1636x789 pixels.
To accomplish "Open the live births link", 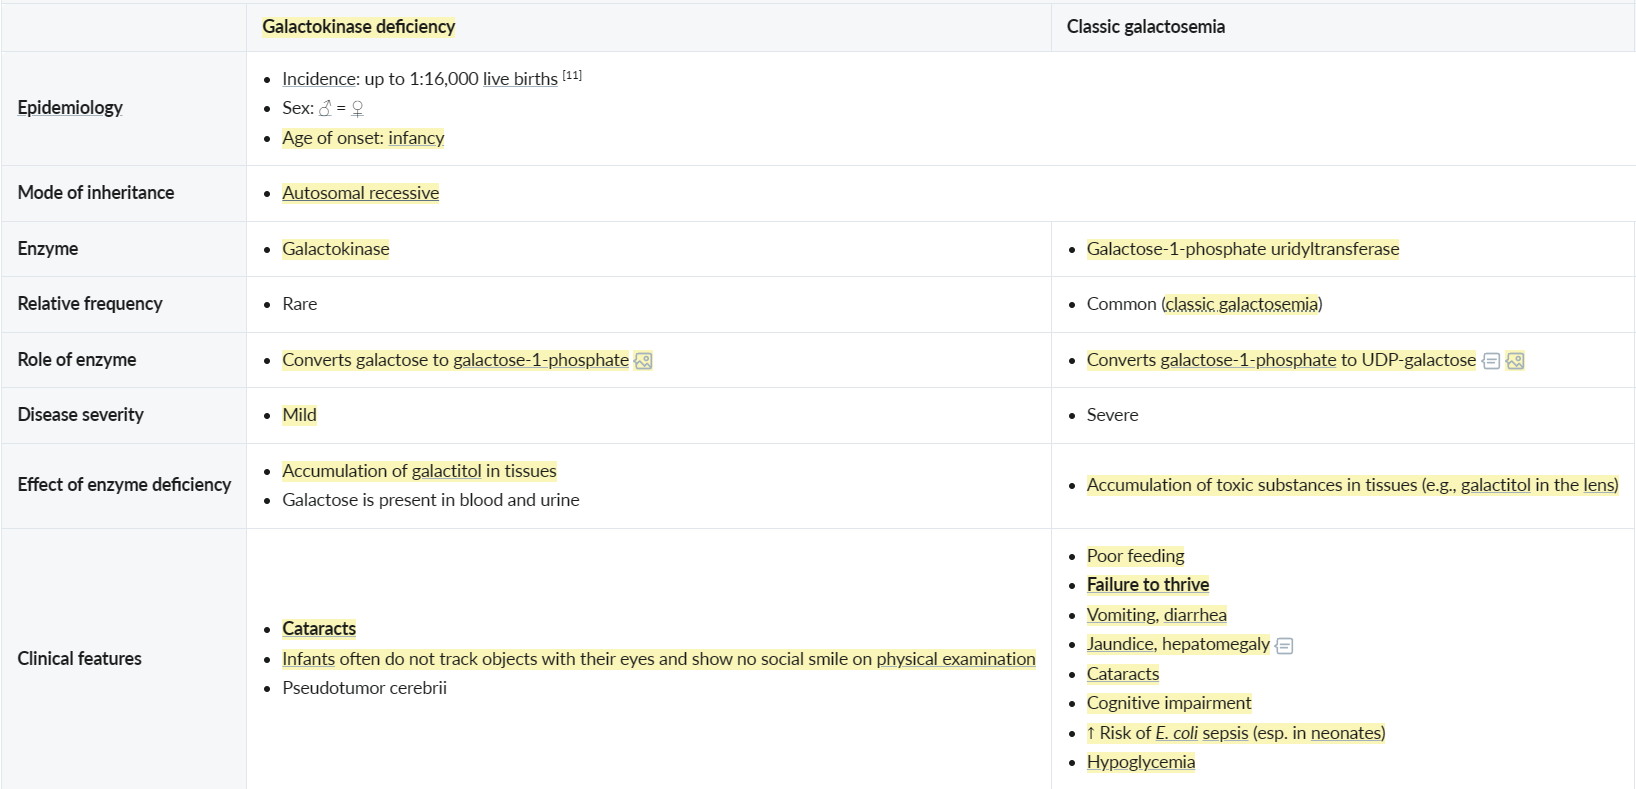I will pos(520,79).
